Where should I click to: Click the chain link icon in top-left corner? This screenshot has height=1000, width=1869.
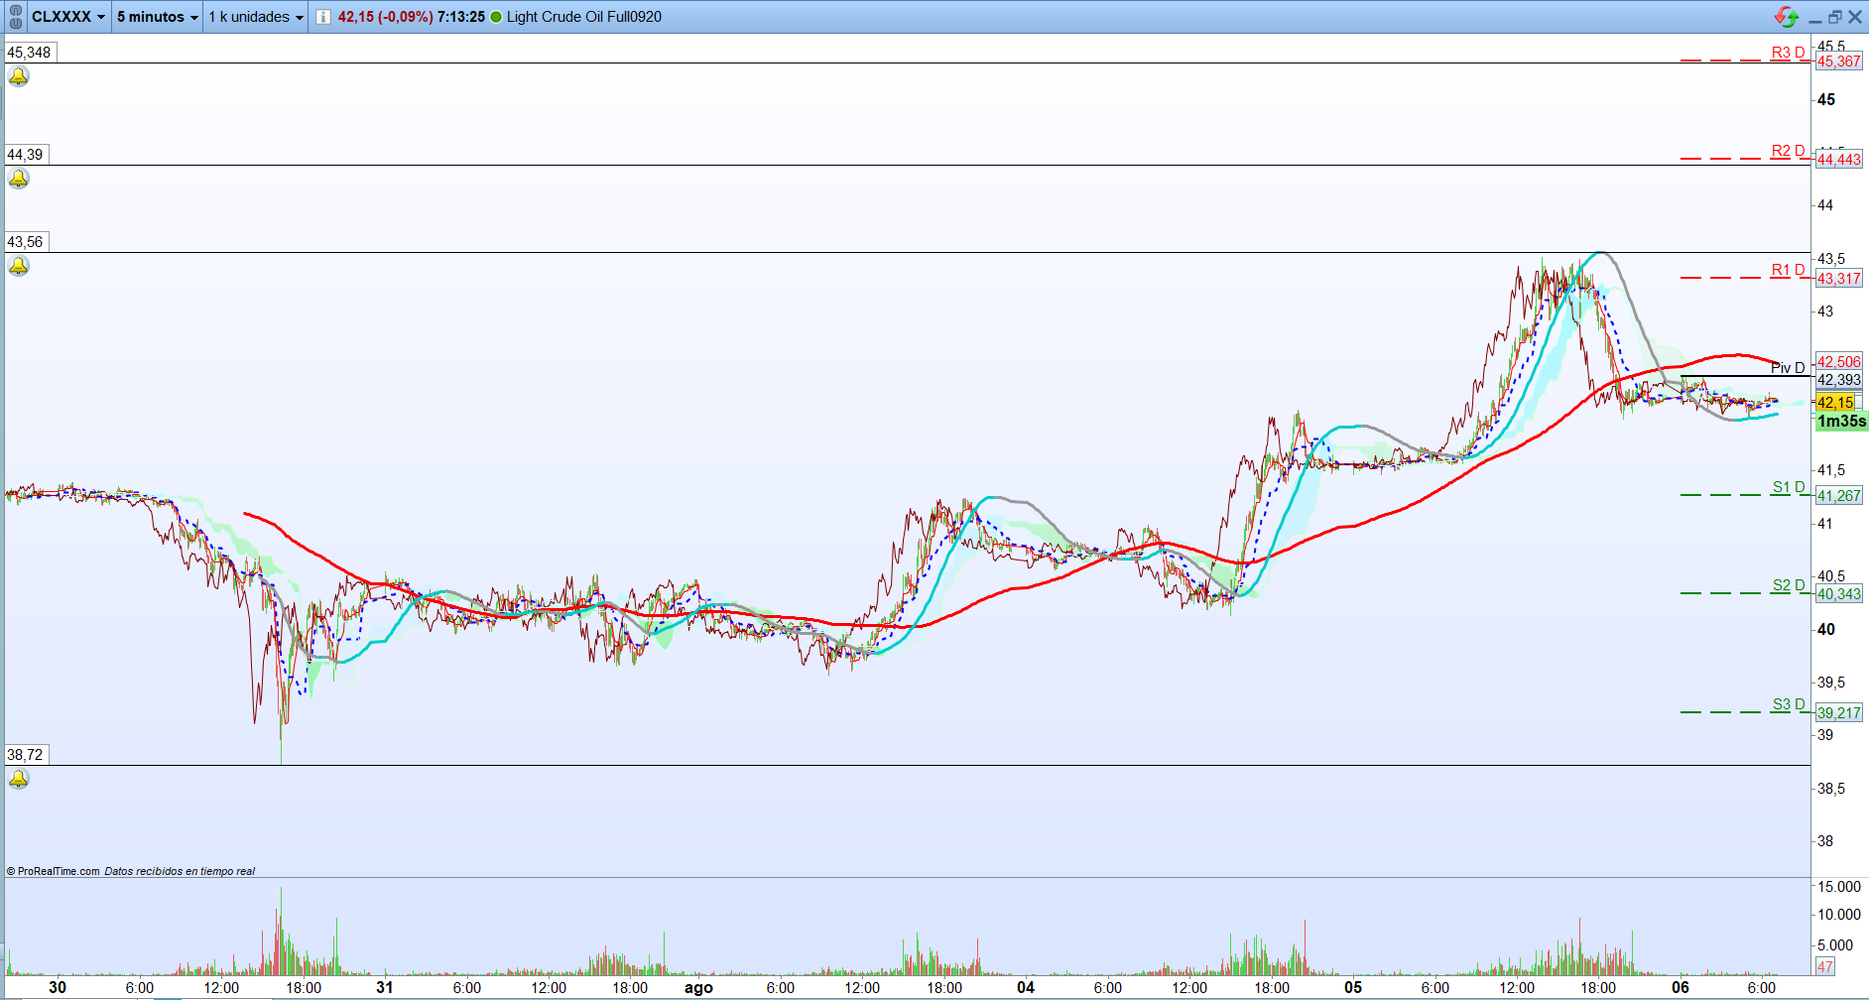coord(15,17)
